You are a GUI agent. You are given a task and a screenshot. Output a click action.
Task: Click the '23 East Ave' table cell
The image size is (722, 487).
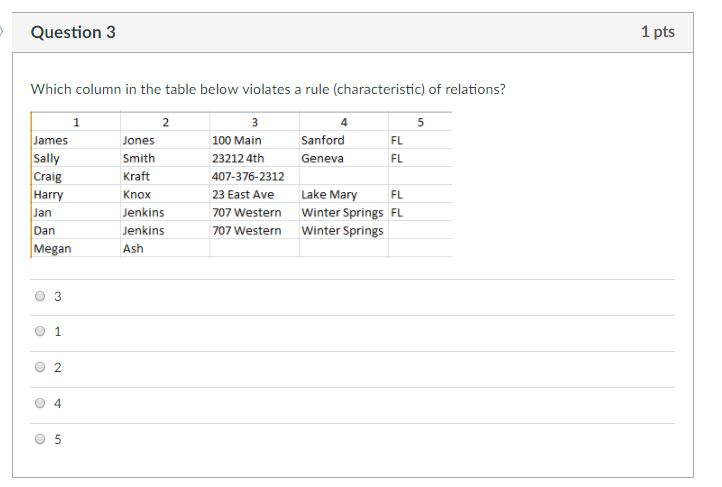[255, 194]
